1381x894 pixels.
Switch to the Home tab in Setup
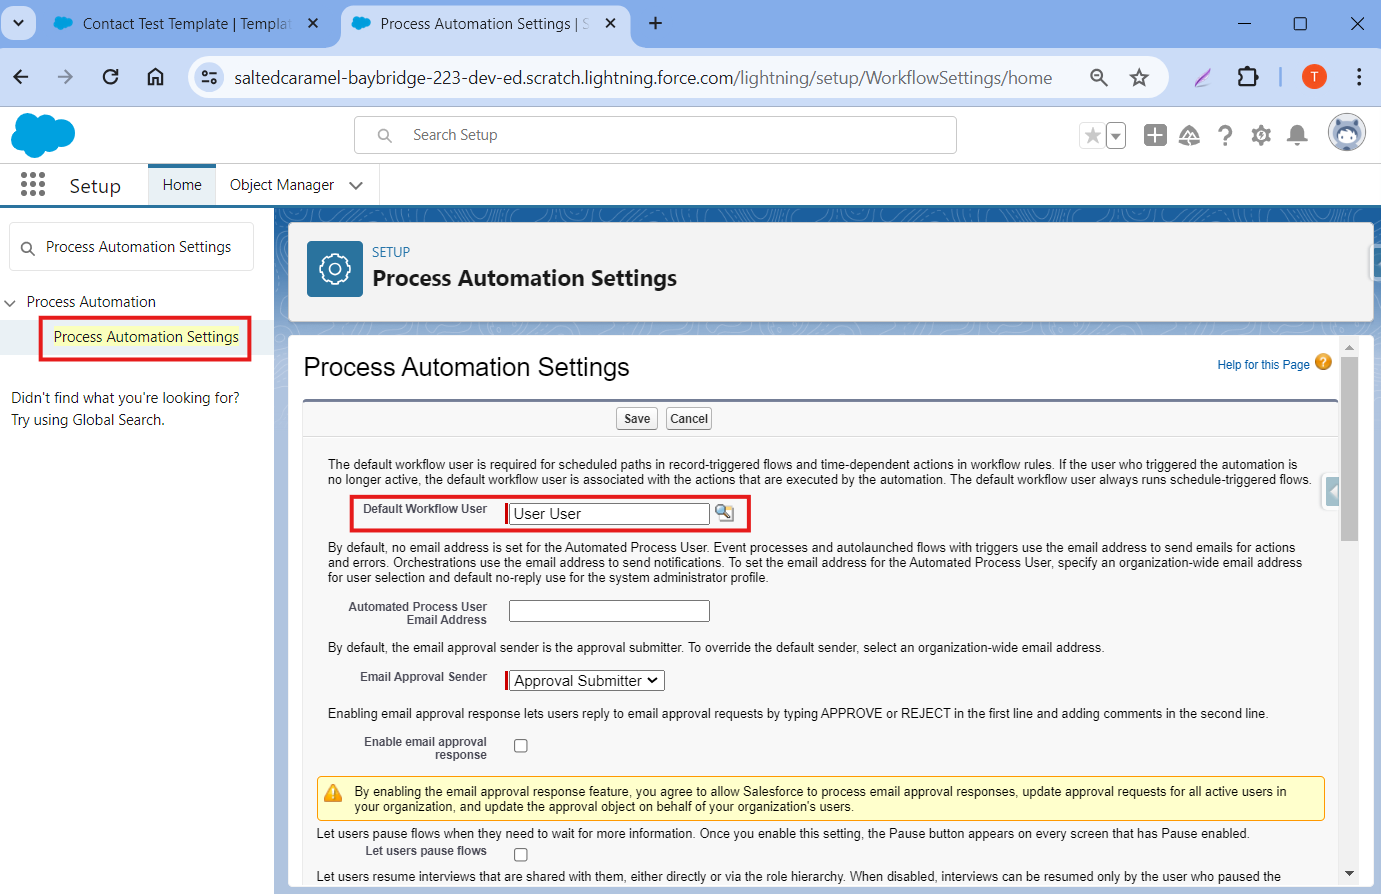coord(182,185)
